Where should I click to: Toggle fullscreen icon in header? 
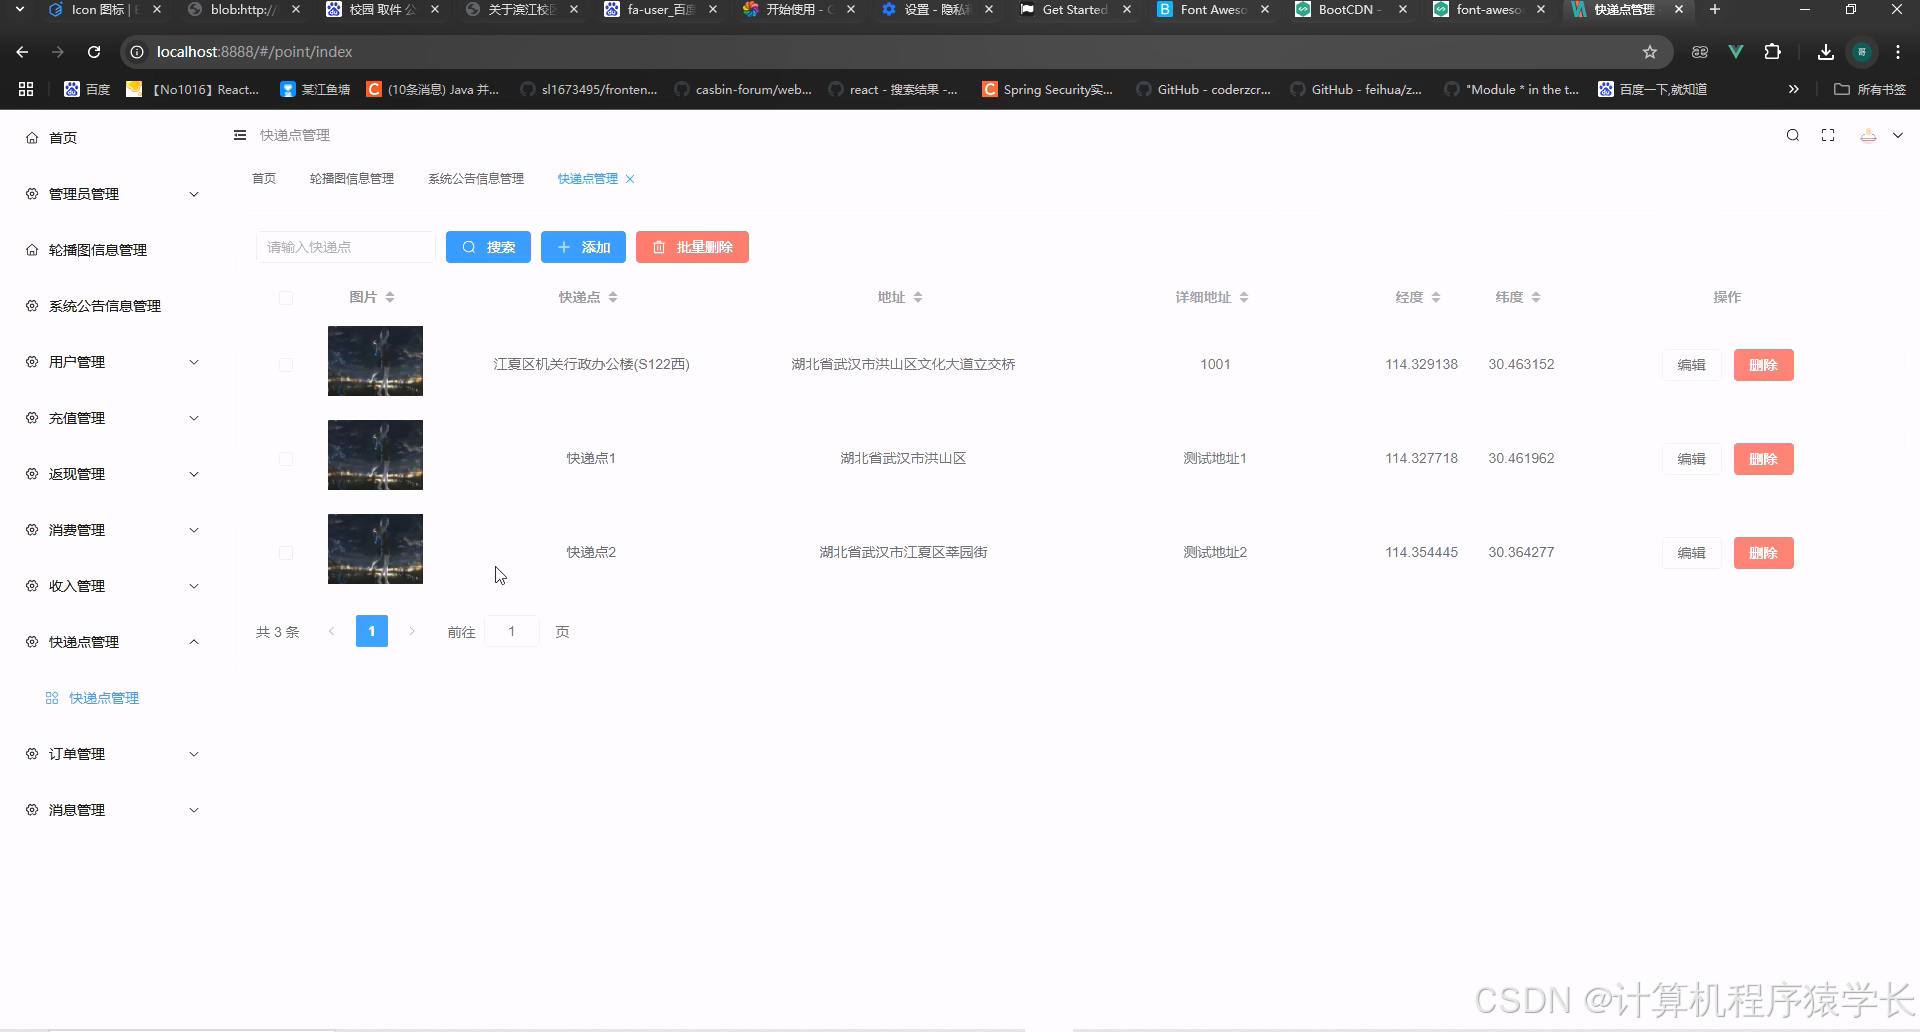(1828, 135)
